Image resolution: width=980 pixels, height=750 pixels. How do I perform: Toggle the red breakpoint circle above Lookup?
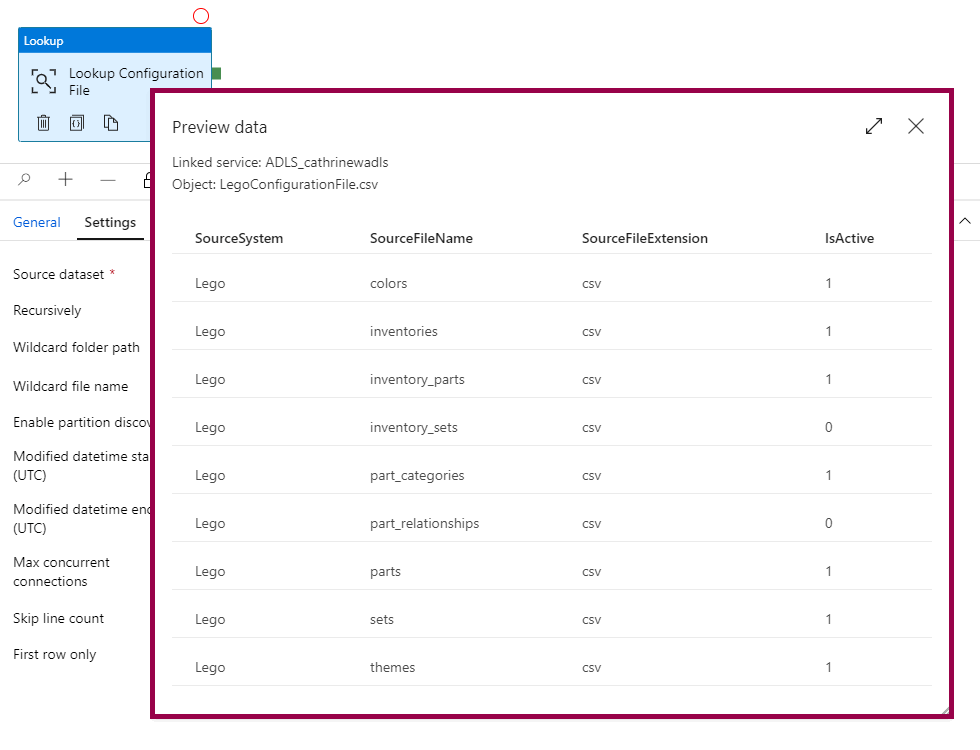point(201,16)
